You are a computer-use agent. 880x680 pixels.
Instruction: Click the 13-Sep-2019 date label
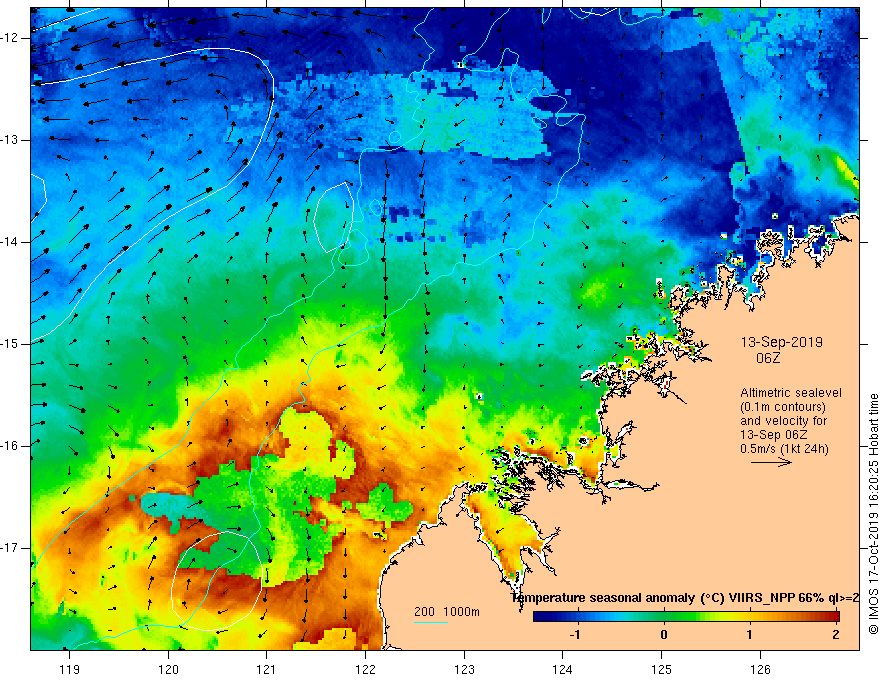pos(781,342)
